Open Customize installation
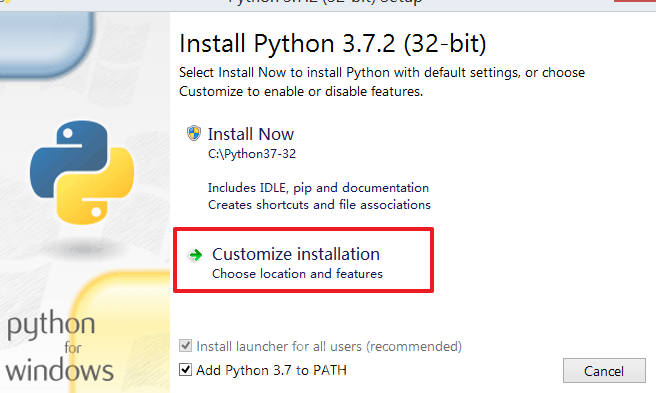The width and height of the screenshot is (656, 393). pos(304,260)
